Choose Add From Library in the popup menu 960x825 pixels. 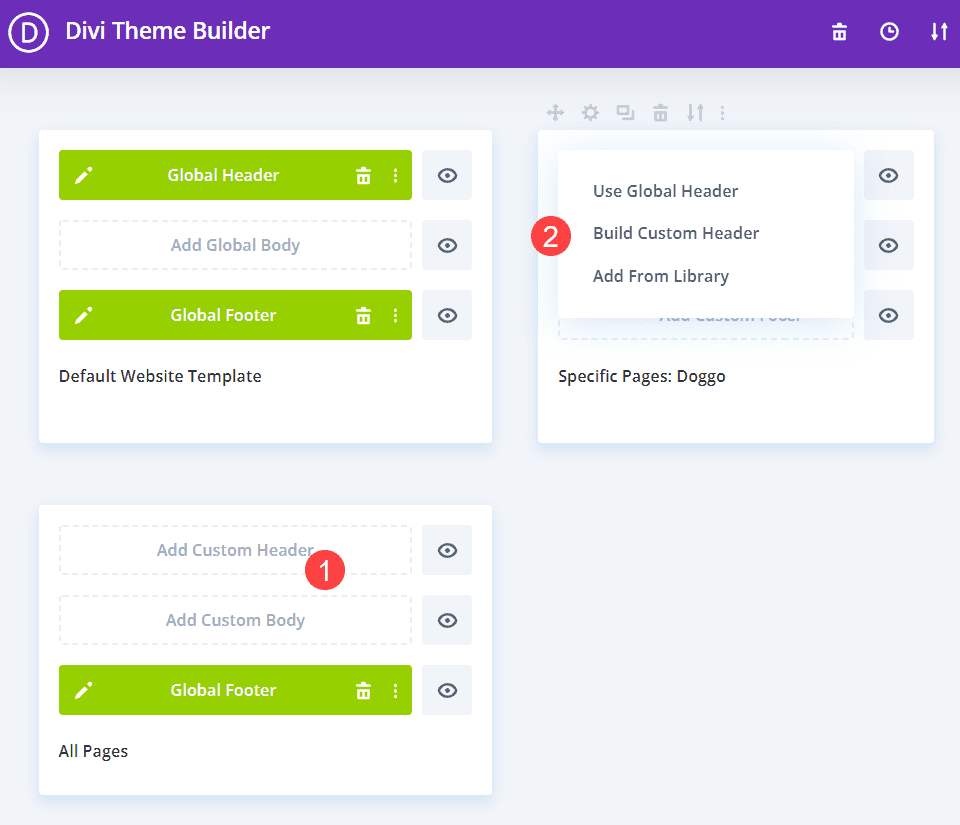pyautogui.click(x=661, y=276)
